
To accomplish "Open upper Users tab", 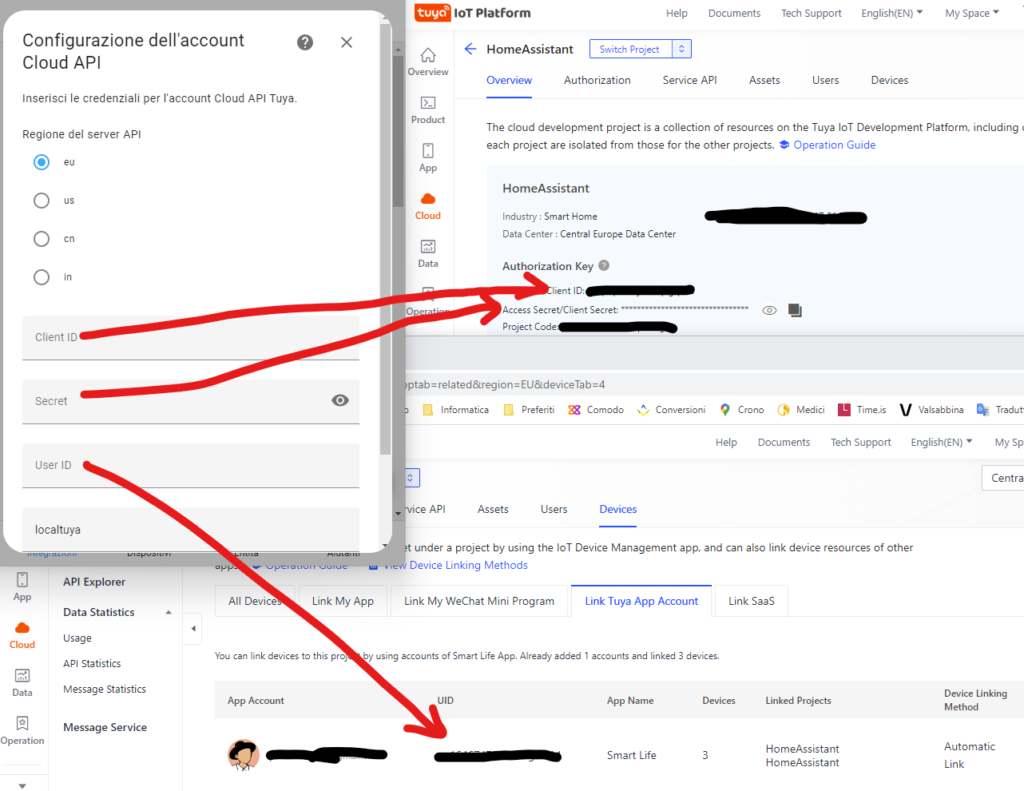I will click(825, 80).
